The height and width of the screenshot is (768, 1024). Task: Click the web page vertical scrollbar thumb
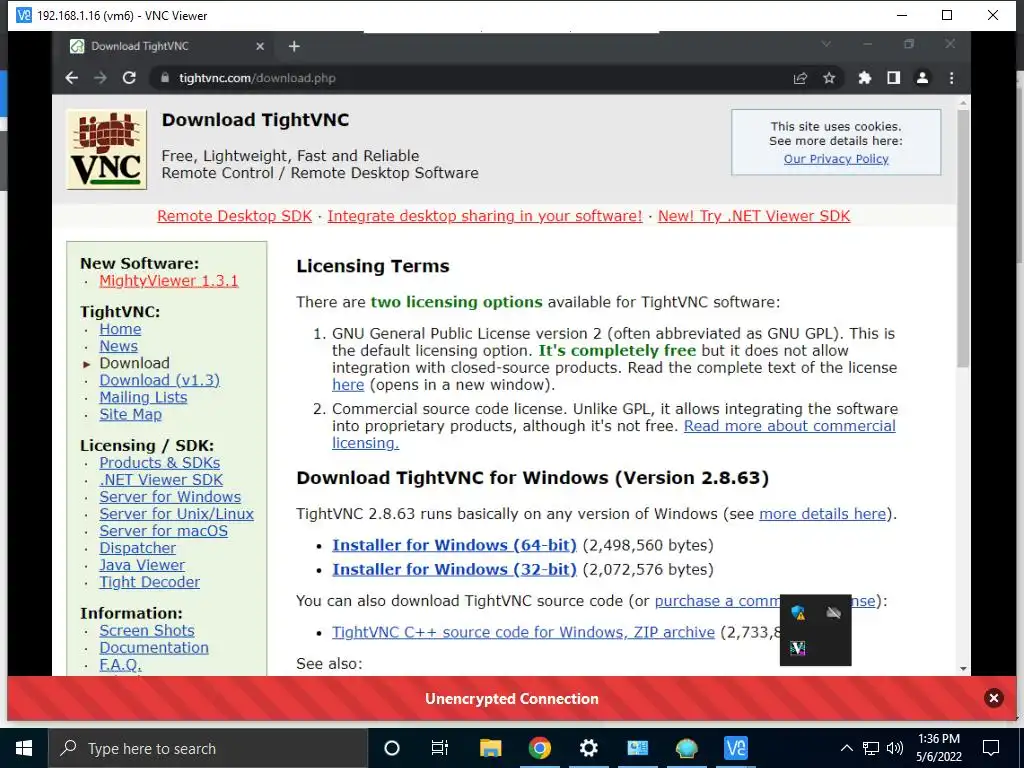tap(963, 238)
